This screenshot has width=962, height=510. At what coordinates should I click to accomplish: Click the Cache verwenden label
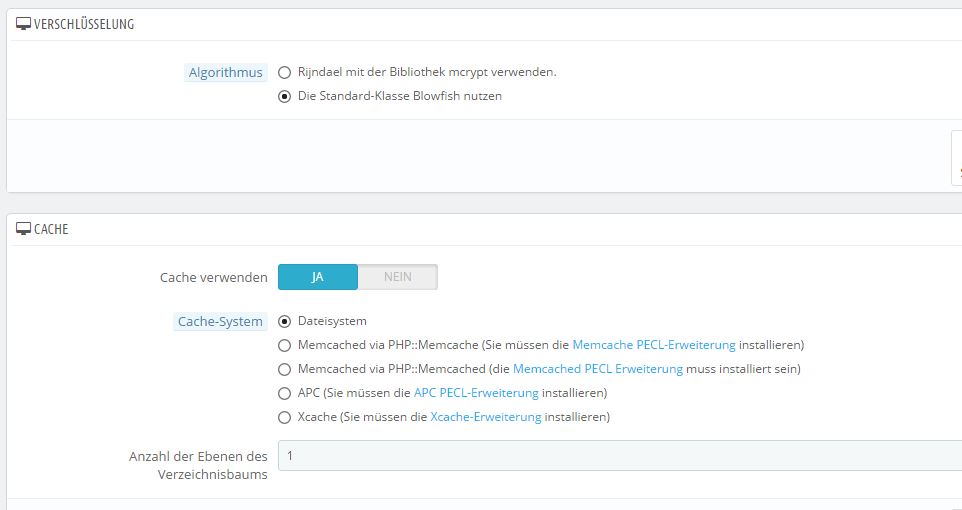pos(213,277)
